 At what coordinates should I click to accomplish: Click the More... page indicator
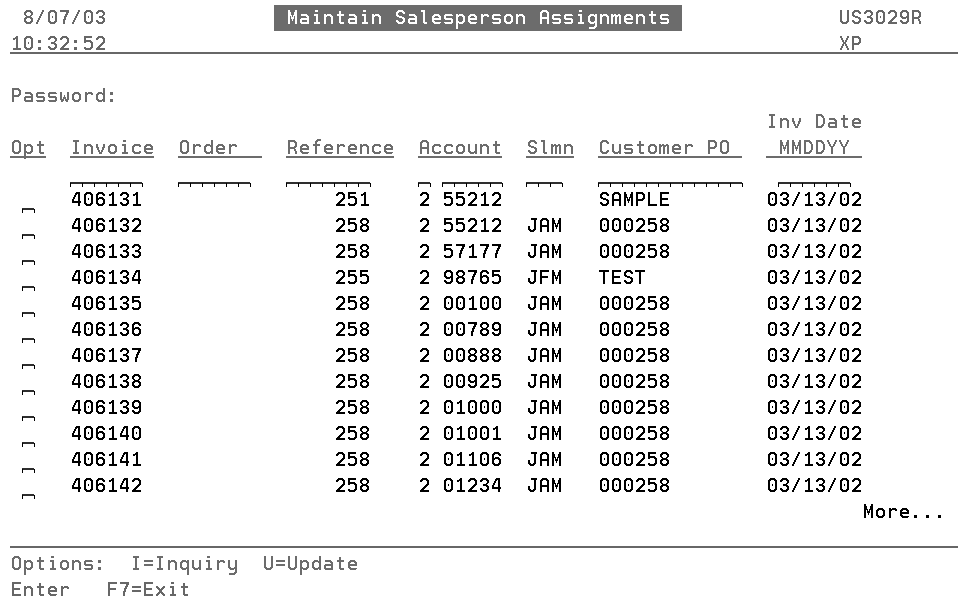pos(903,512)
